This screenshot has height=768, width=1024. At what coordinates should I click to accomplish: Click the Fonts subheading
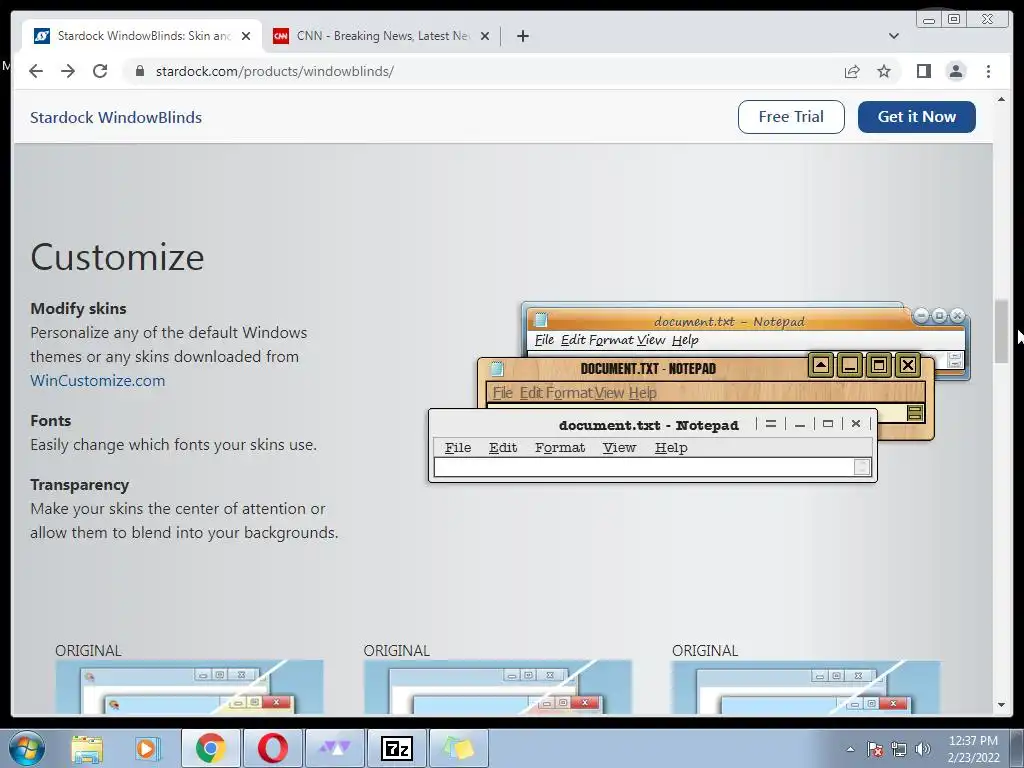pyautogui.click(x=51, y=421)
